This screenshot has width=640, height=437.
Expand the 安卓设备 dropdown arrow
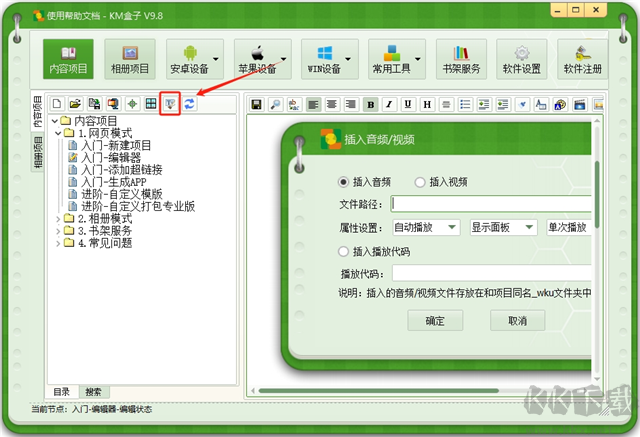pos(216,59)
